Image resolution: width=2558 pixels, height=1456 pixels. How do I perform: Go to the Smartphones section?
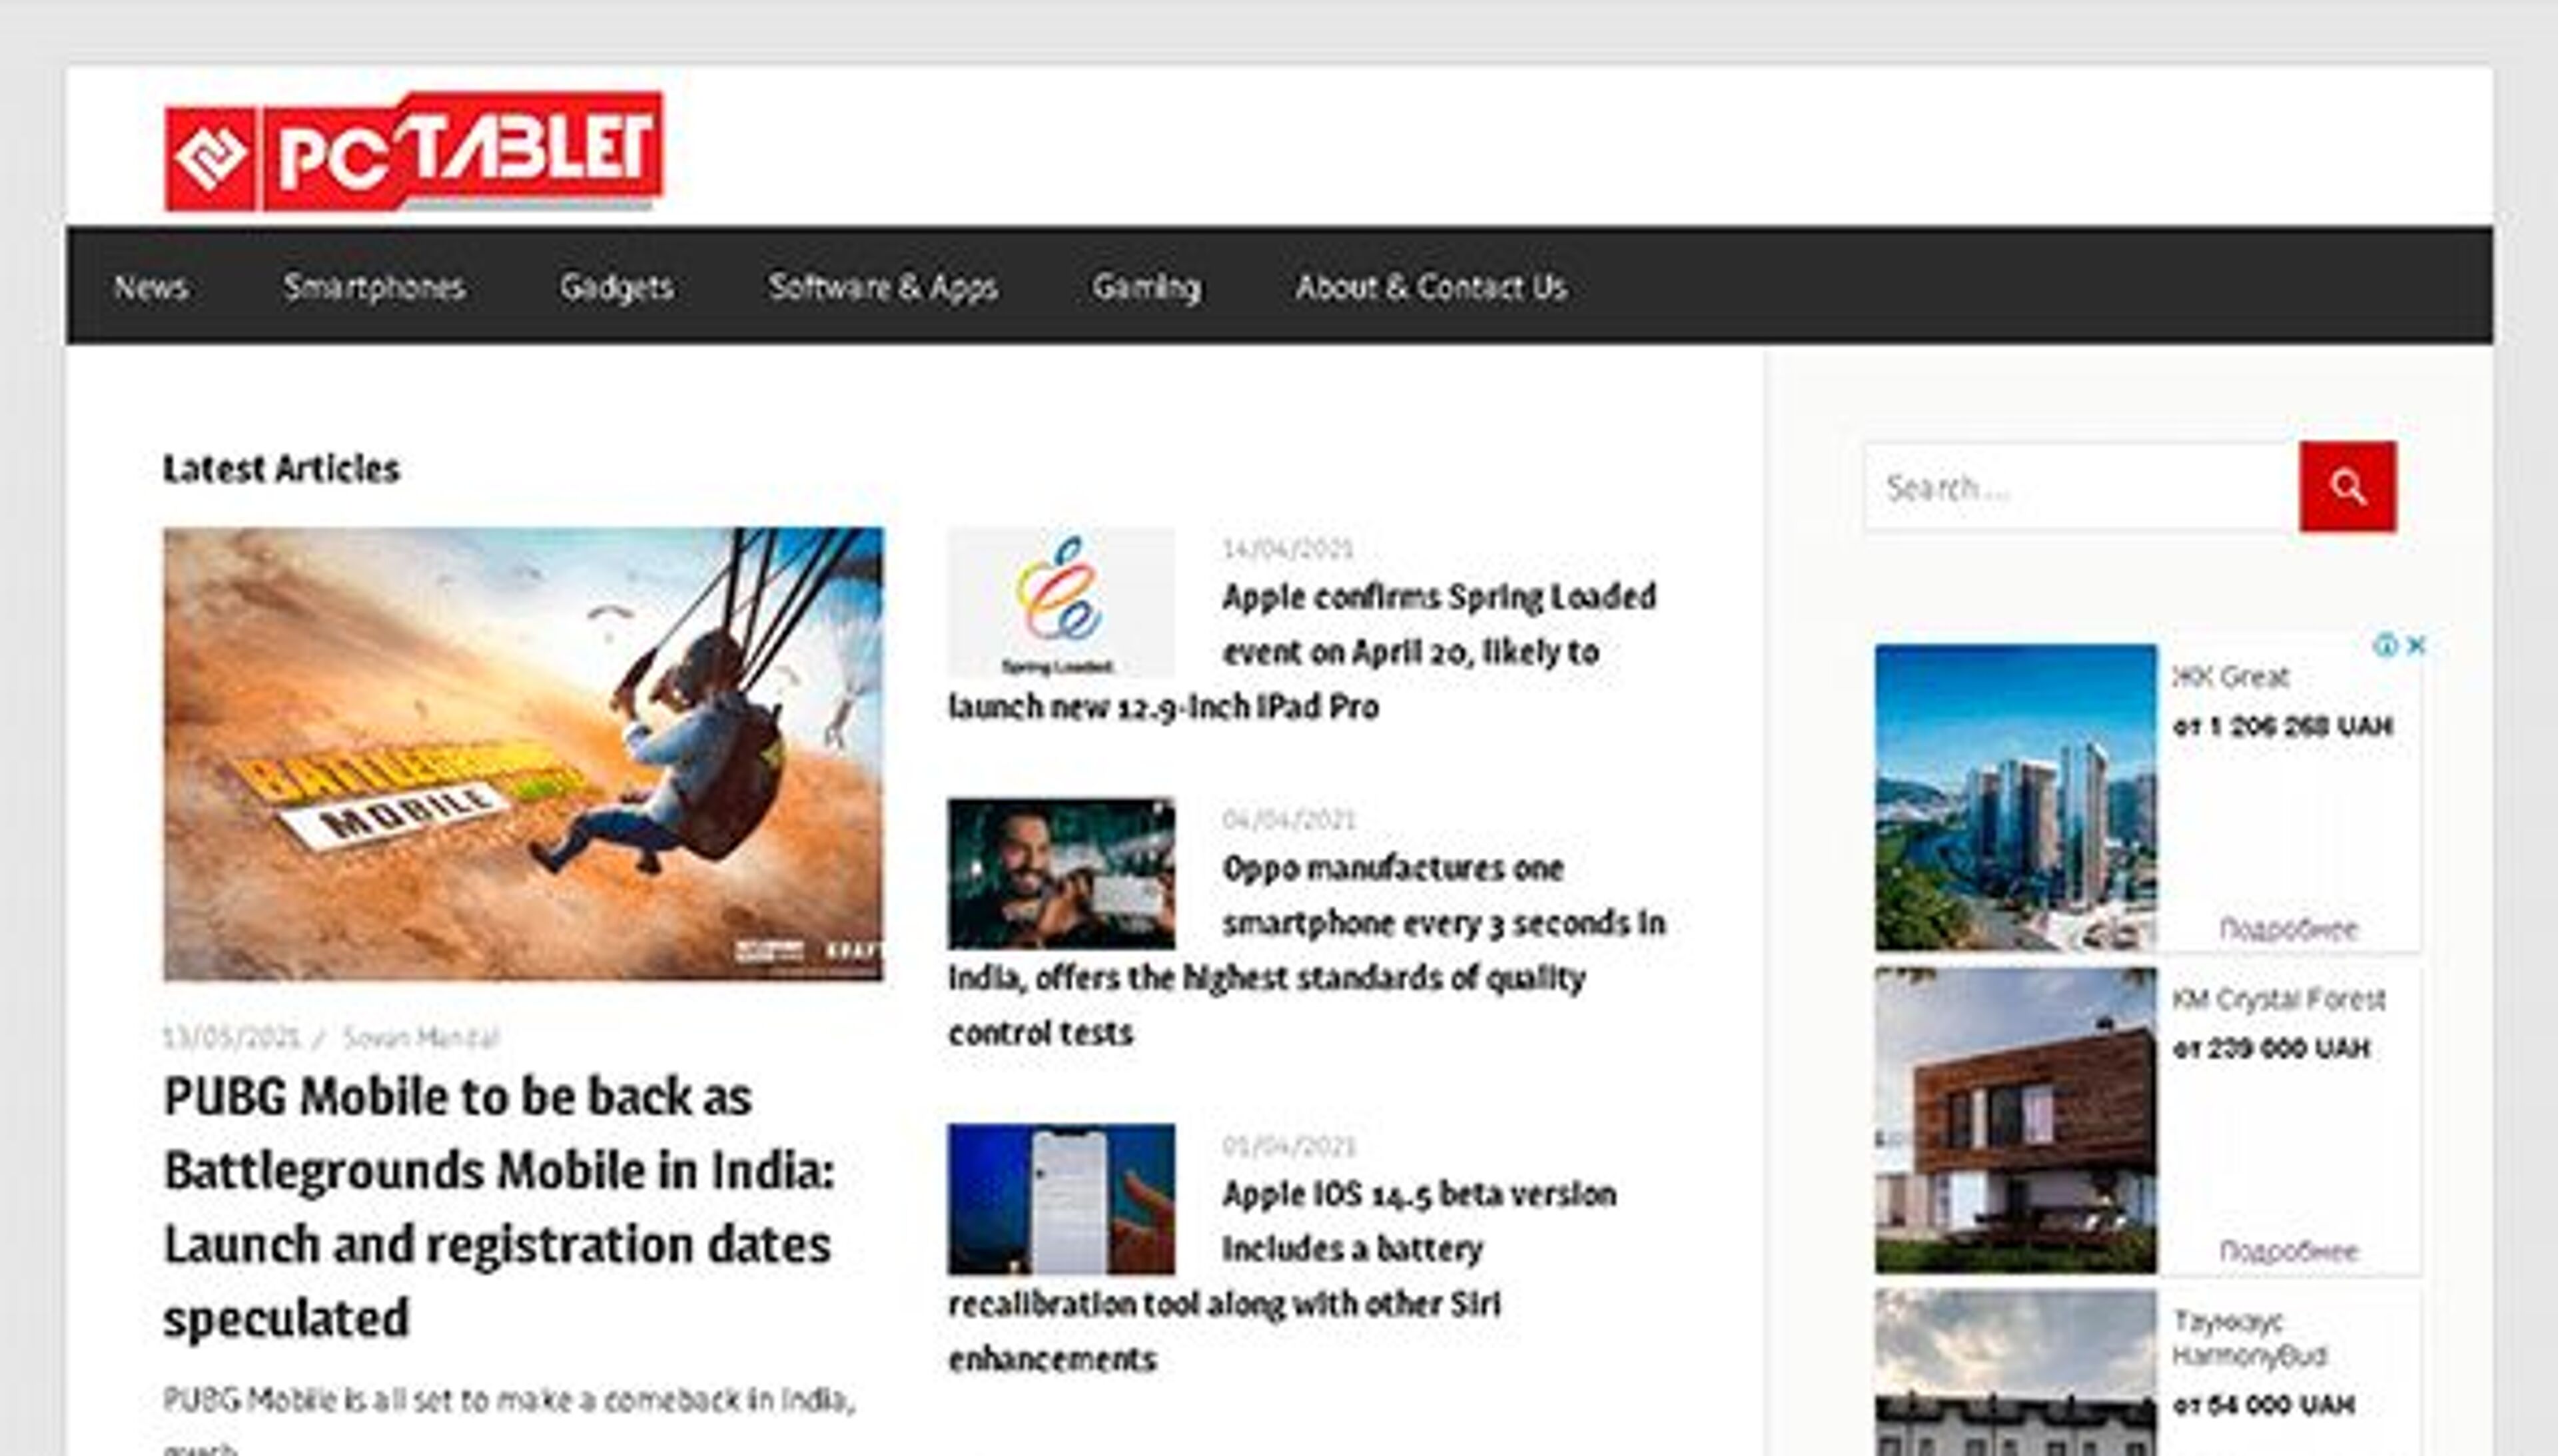[374, 288]
